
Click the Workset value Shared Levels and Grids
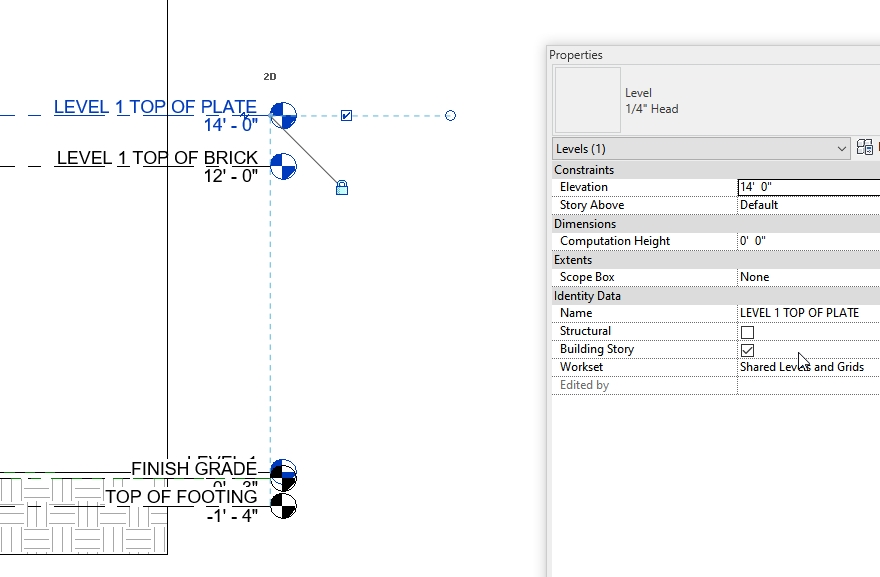click(808, 367)
